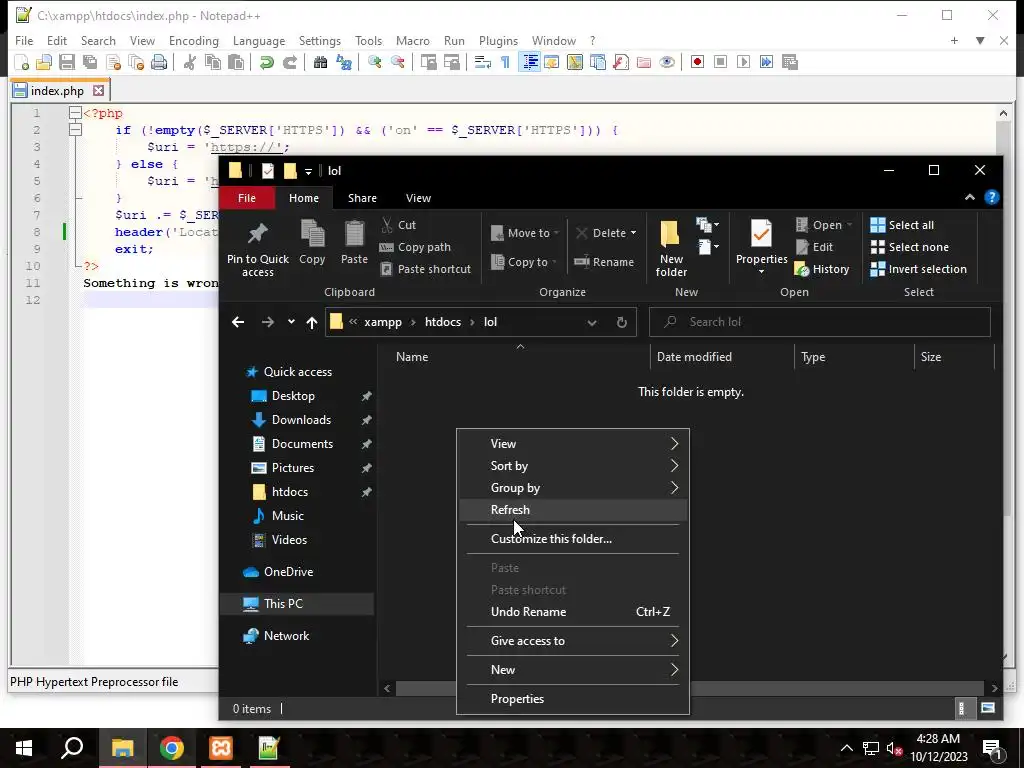This screenshot has height=768, width=1024.
Task: Click the Redo arrow in Notepad++ toolbar
Action: point(289,63)
